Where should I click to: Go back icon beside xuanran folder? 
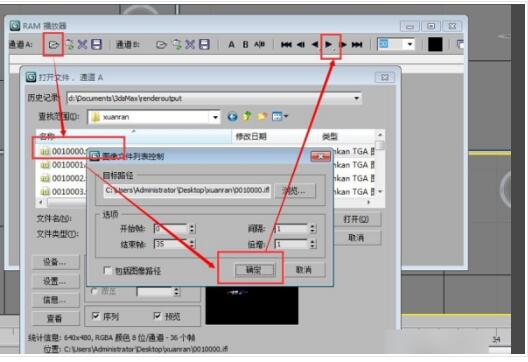tap(232, 117)
